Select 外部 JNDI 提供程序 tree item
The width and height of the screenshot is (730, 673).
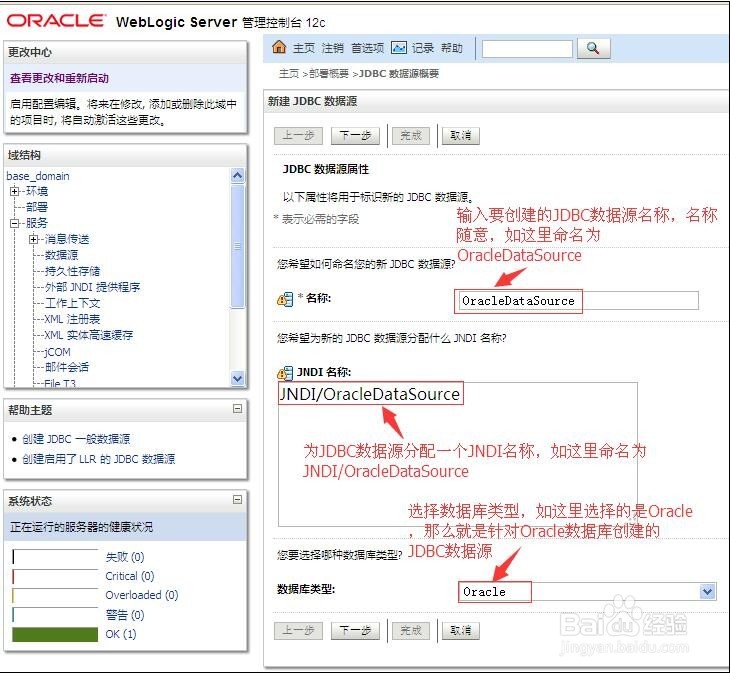[92, 287]
